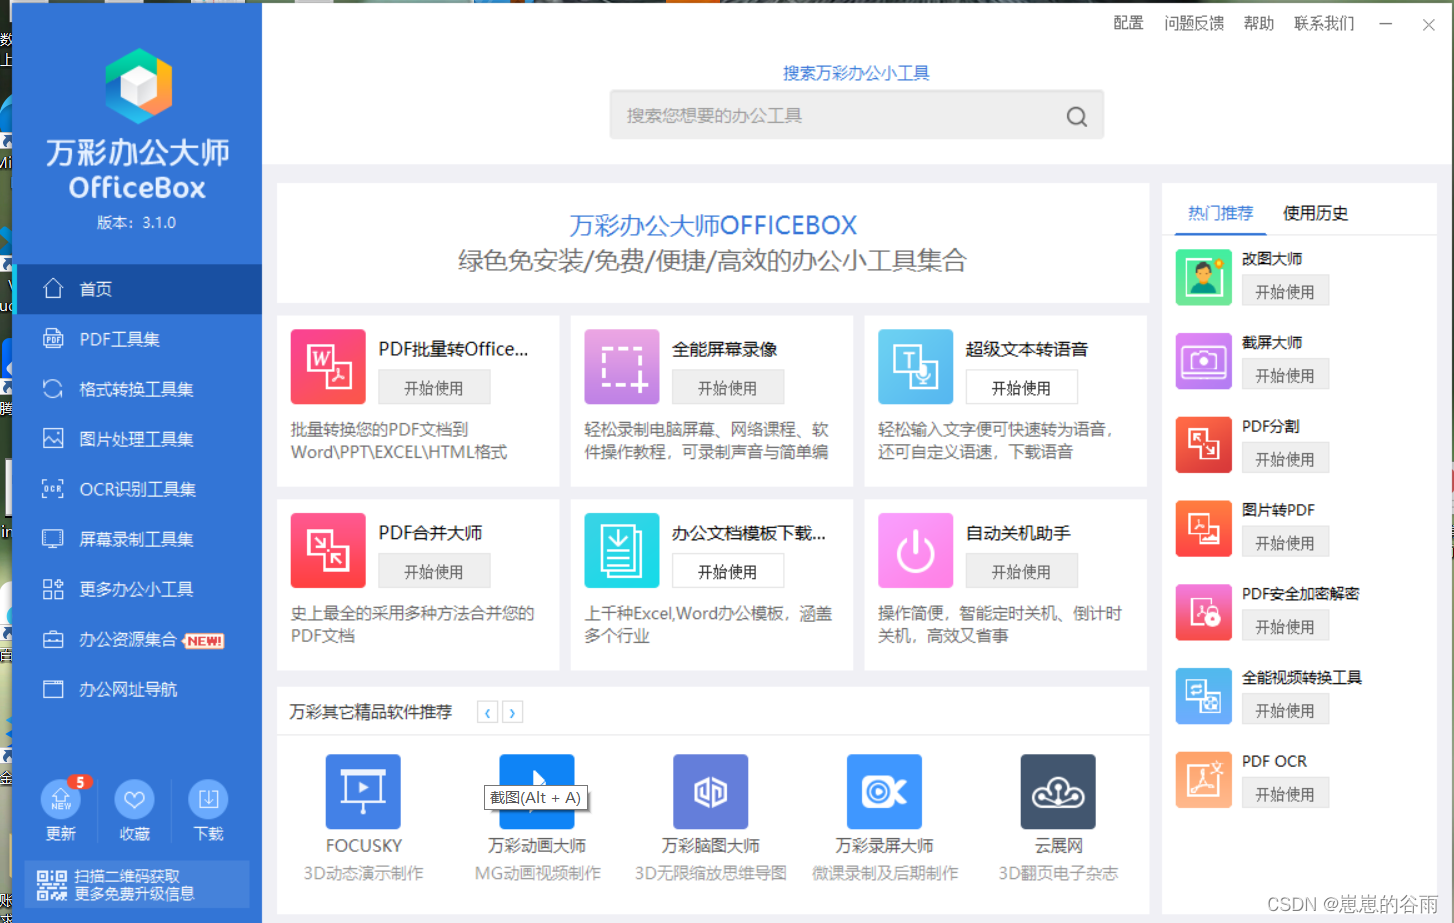The height and width of the screenshot is (923, 1454).
Task: Click 开始使用 under 全能视频转换工具
Action: click(x=1285, y=711)
